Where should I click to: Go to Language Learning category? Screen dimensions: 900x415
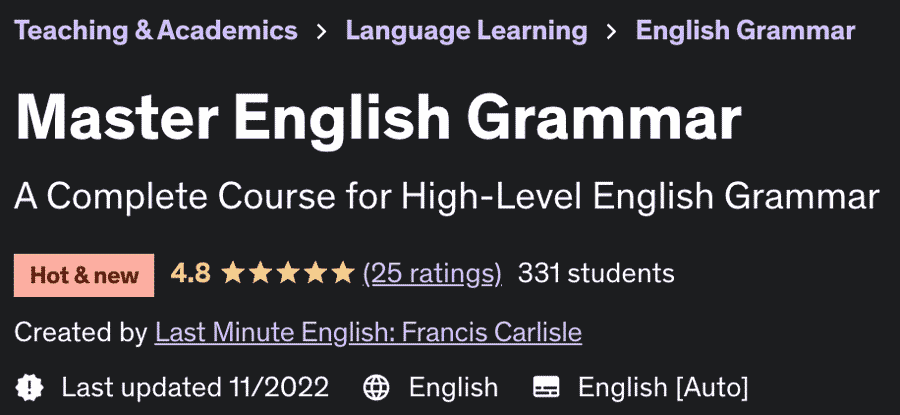click(x=467, y=30)
